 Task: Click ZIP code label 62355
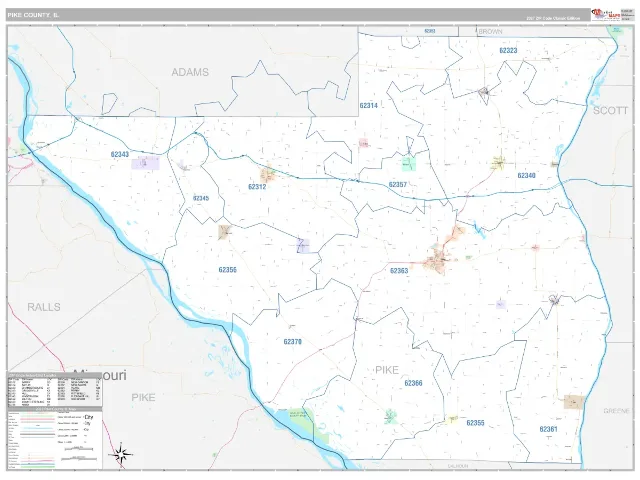point(475,423)
